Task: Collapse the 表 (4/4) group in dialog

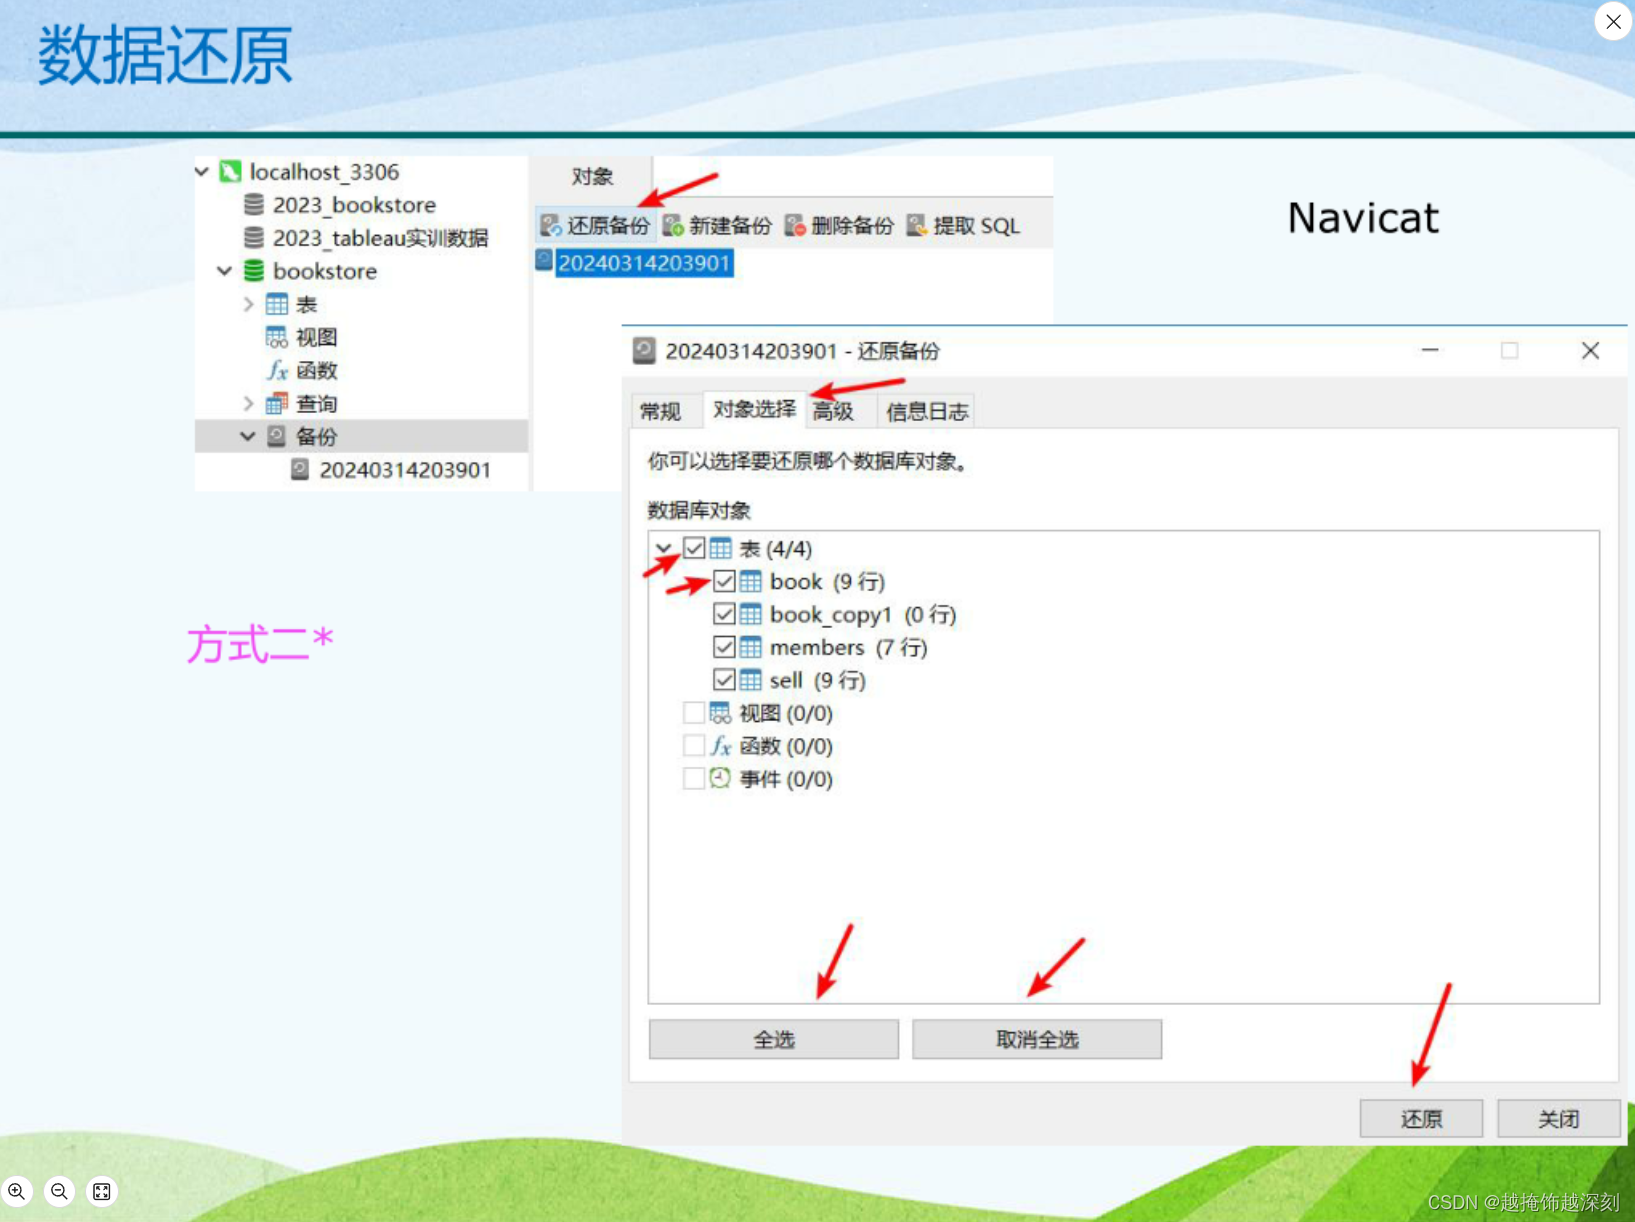Action: (664, 548)
